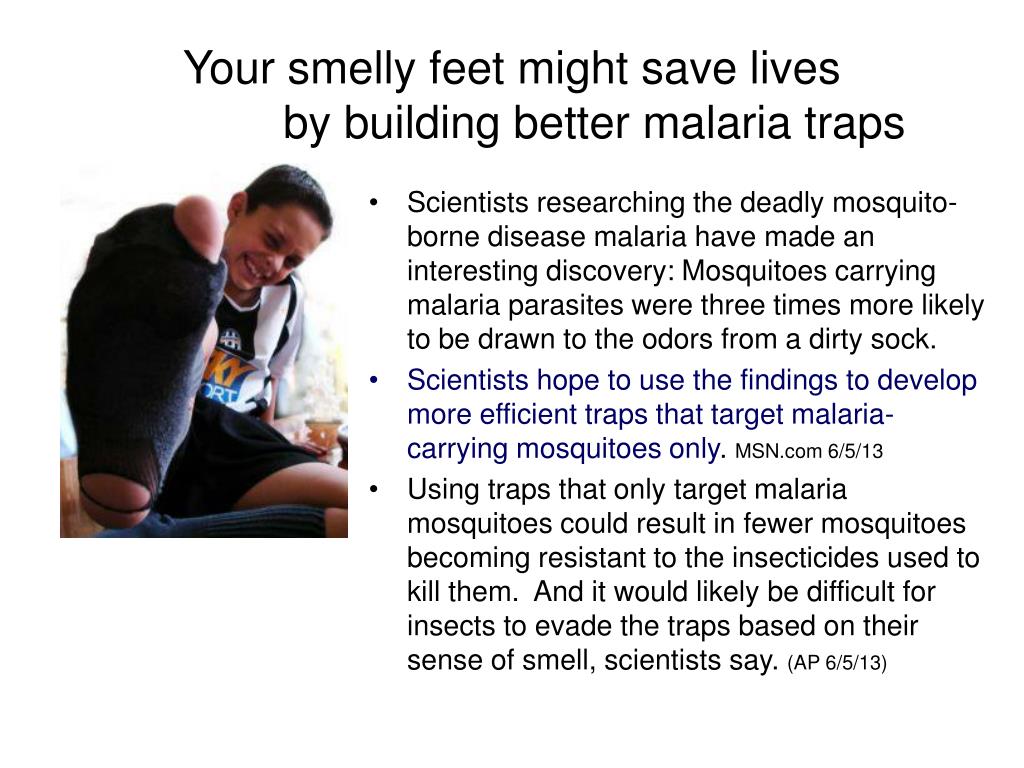Click the blue line 'more efficient traps that target malaria-'
Screen dimensions: 1024x768
point(650,415)
